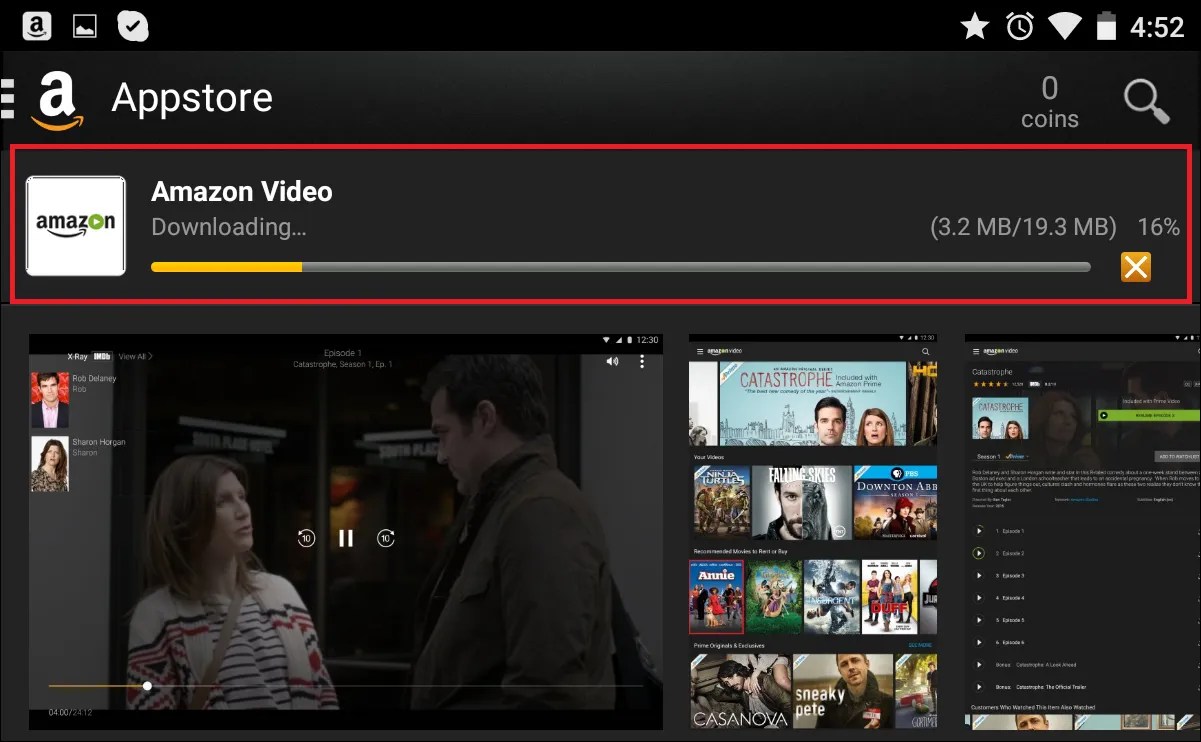
Task: Click the Downloading status text
Action: click(x=228, y=227)
